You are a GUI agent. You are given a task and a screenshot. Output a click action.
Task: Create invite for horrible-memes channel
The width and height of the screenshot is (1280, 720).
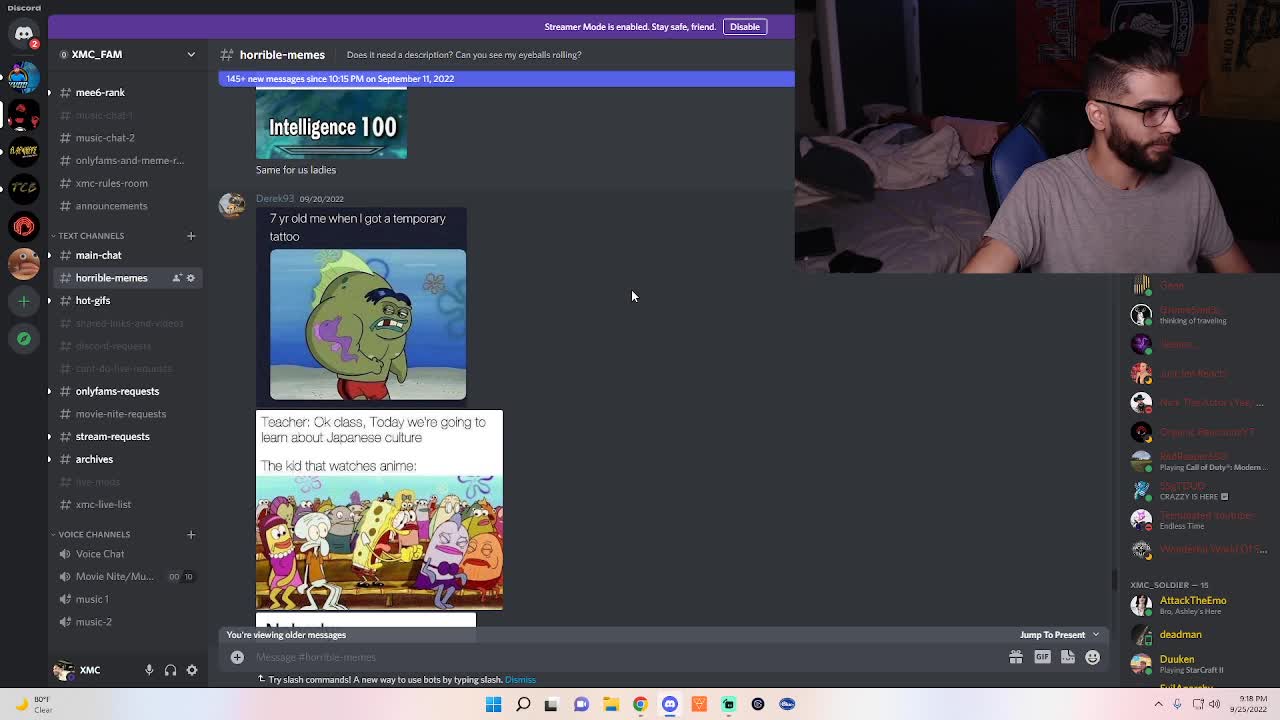click(177, 278)
